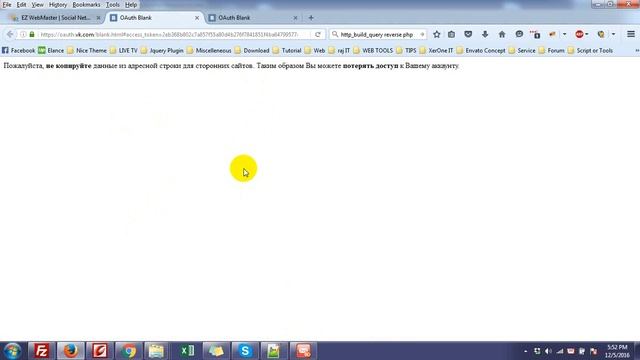Image resolution: width=640 pixels, height=360 pixels.
Task: Open the History menu
Action: tap(58, 5)
